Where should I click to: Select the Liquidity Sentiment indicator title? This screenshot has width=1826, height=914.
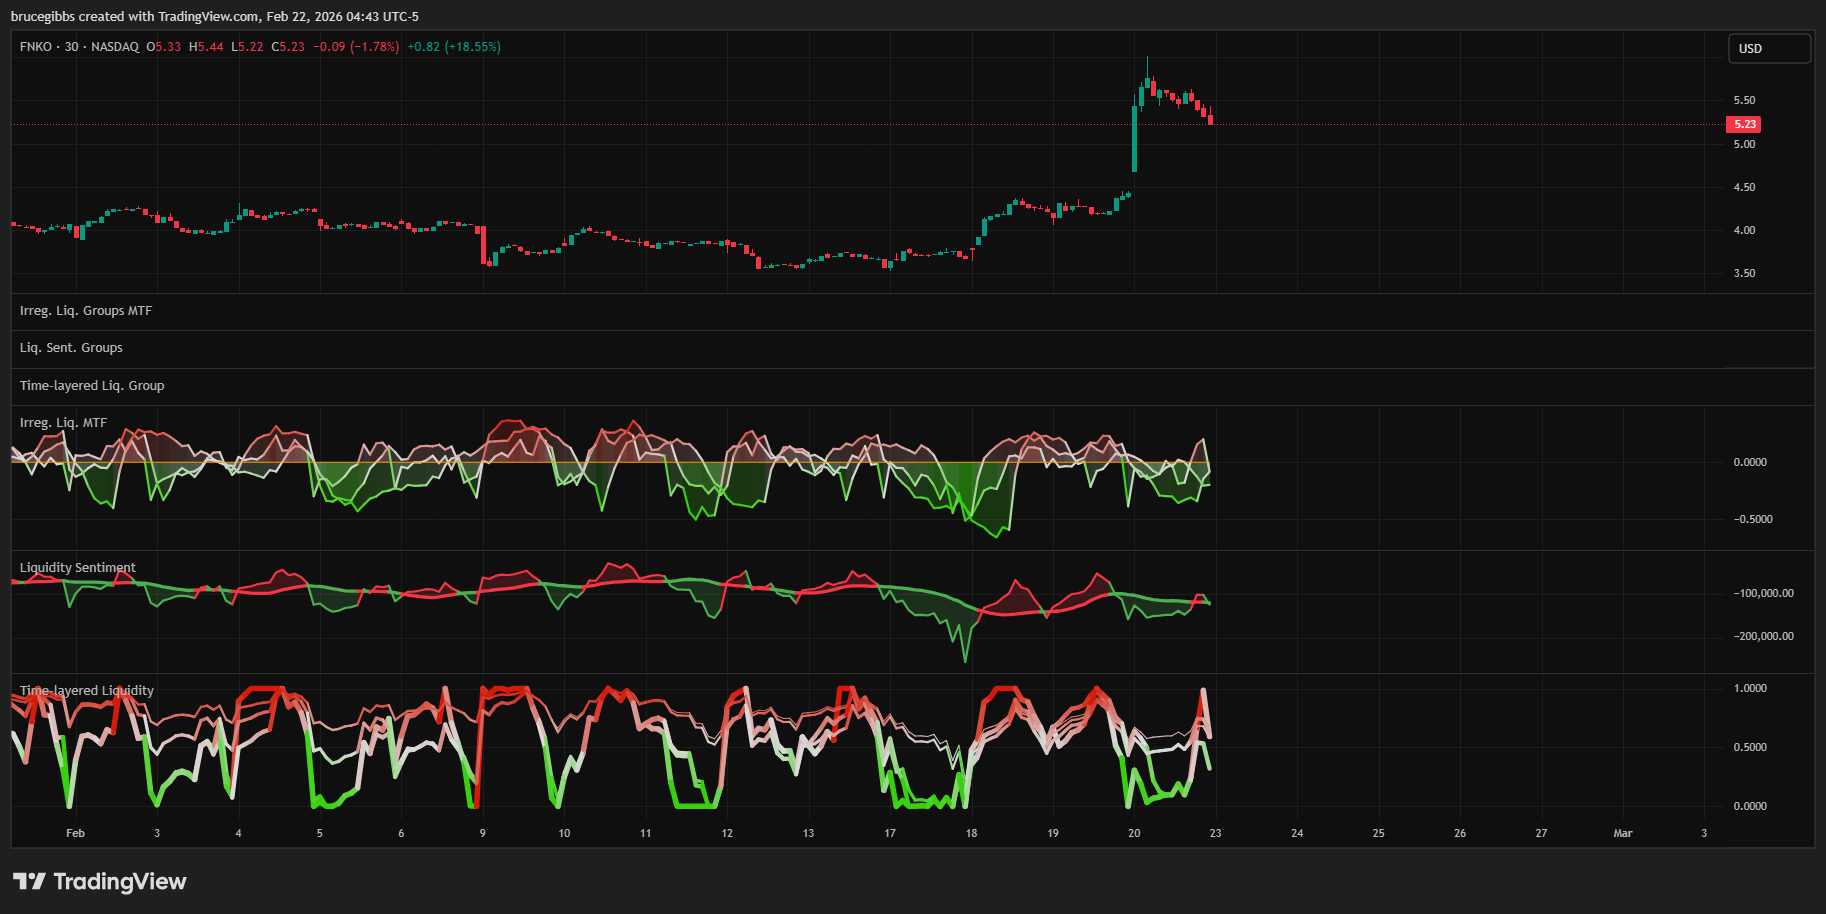(x=78, y=568)
